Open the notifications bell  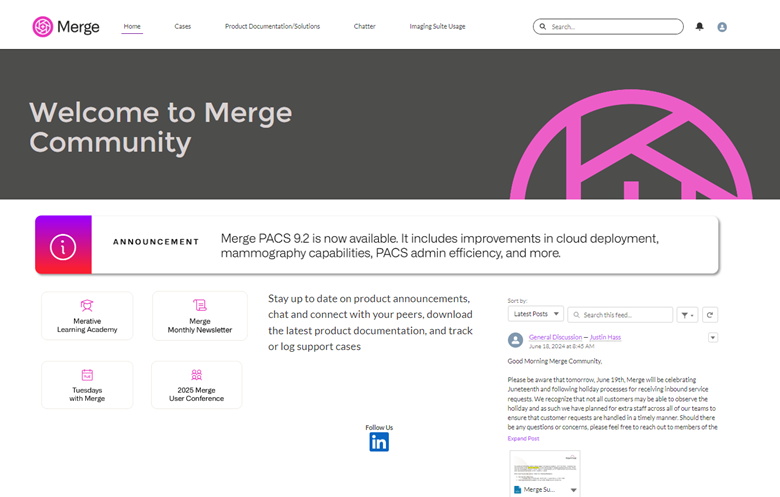pyautogui.click(x=699, y=26)
